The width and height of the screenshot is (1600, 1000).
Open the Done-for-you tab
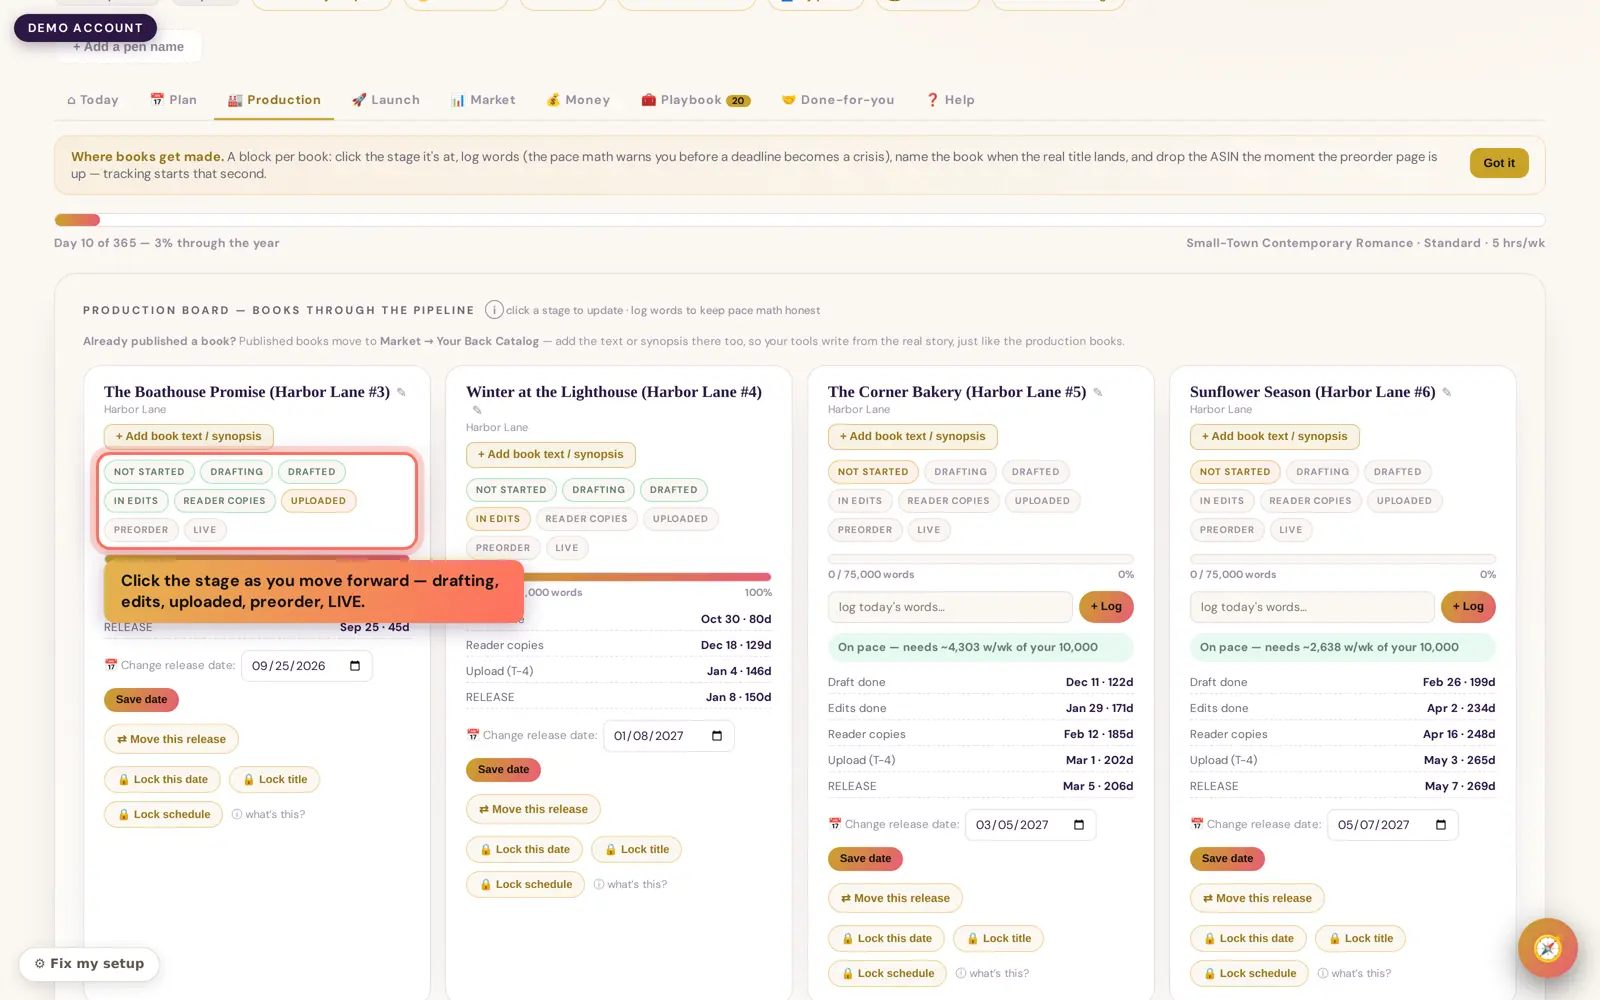(838, 100)
